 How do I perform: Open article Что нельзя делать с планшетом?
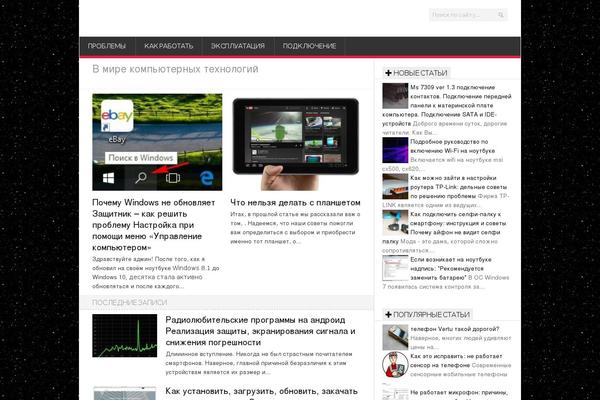(x=295, y=203)
